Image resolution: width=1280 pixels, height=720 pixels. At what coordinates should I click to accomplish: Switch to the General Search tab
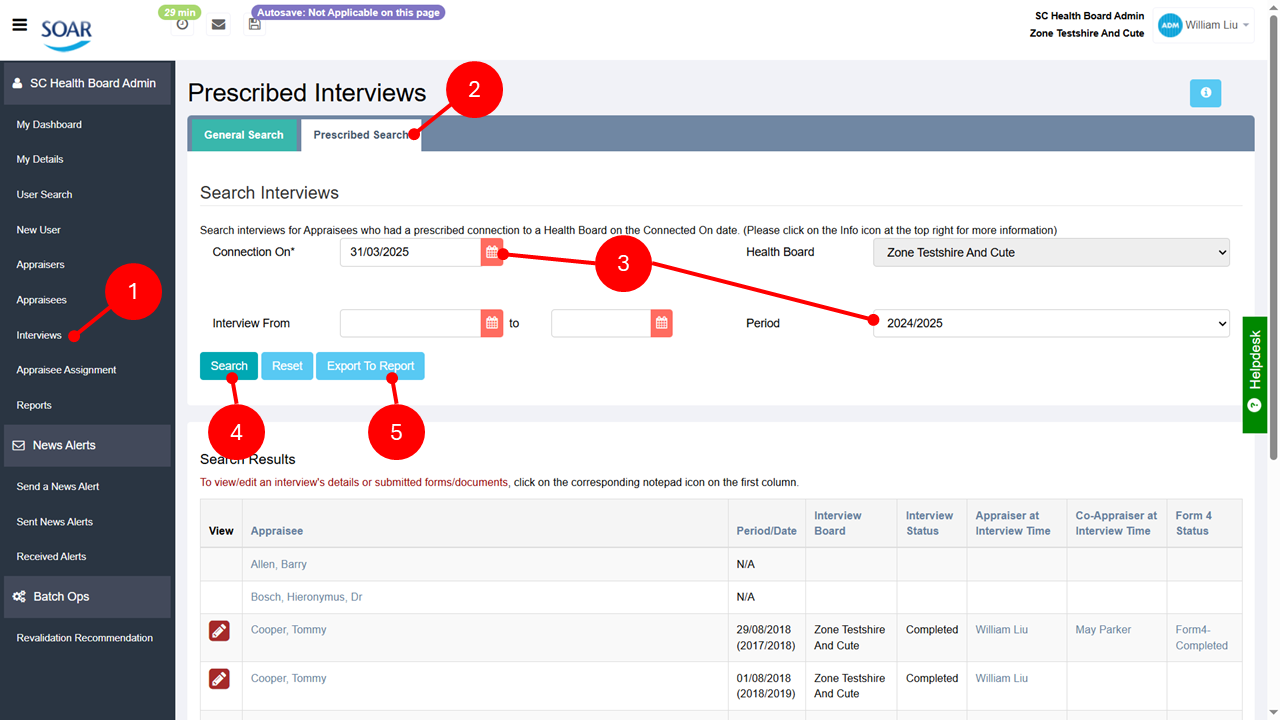[244, 135]
